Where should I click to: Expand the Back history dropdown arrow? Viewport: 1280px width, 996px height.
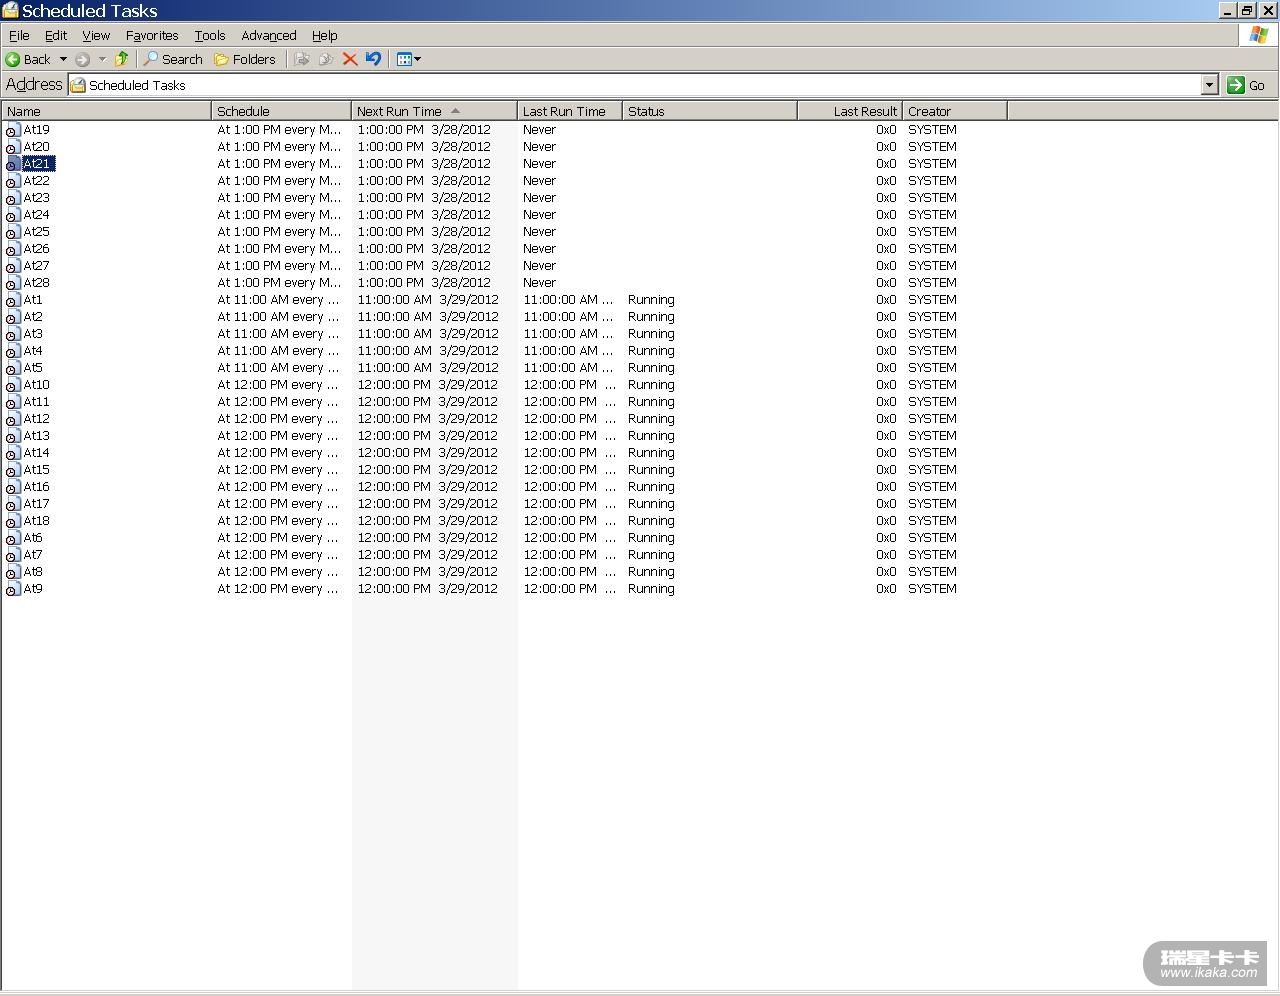click(63, 60)
